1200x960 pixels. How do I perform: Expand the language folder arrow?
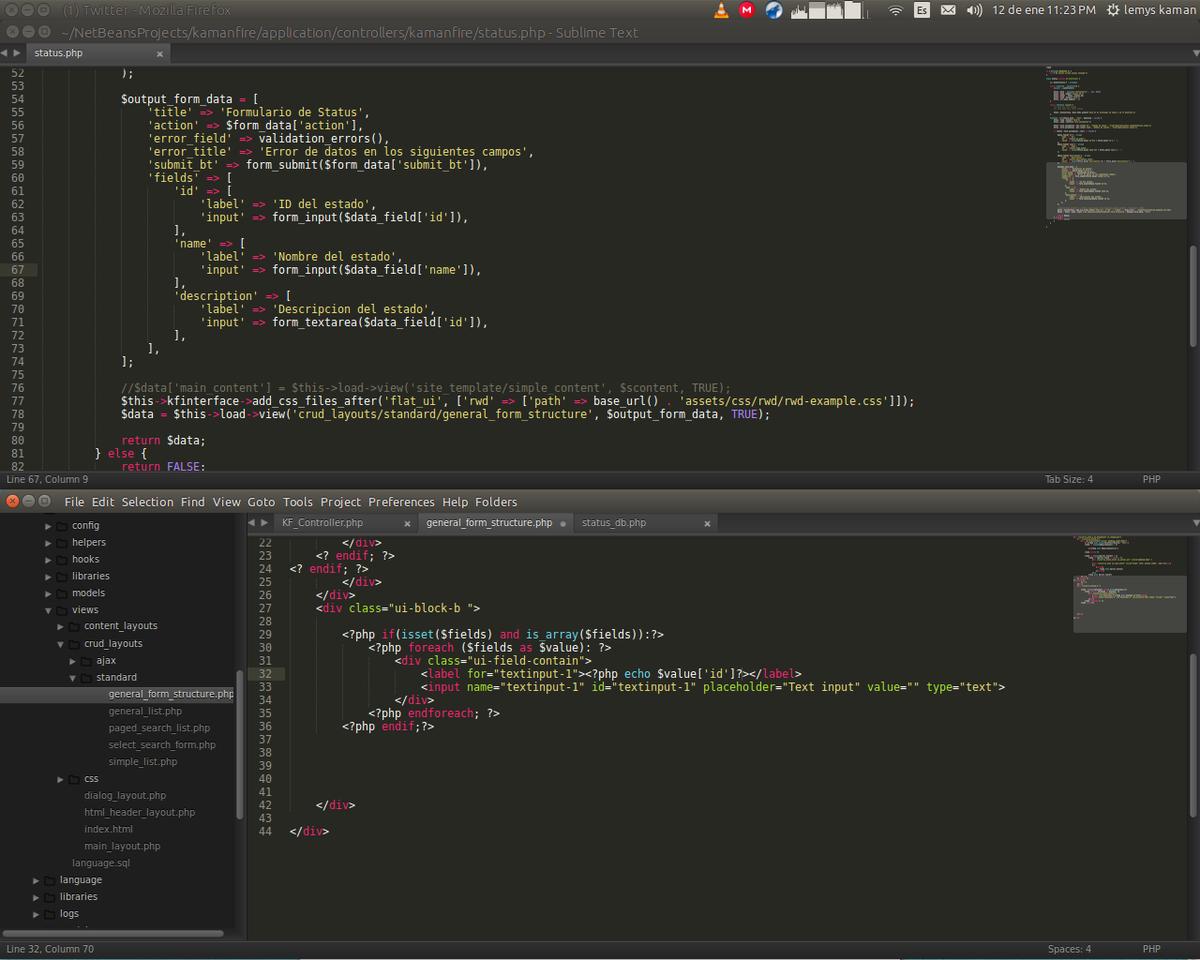36,880
